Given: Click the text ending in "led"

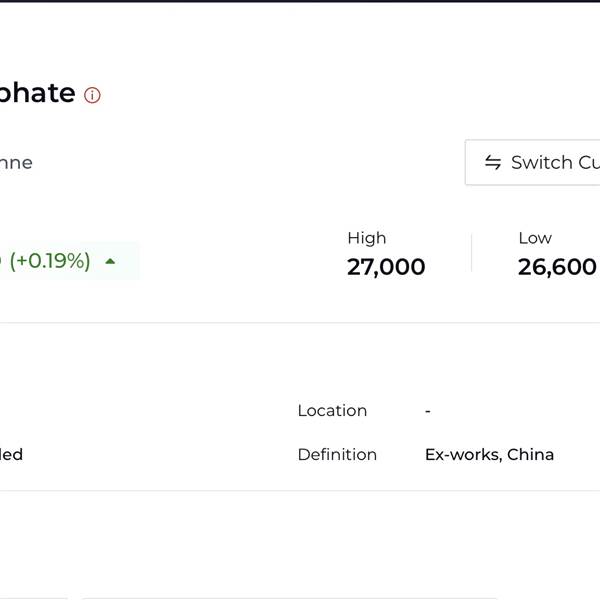Looking at the screenshot, I should (11, 455).
